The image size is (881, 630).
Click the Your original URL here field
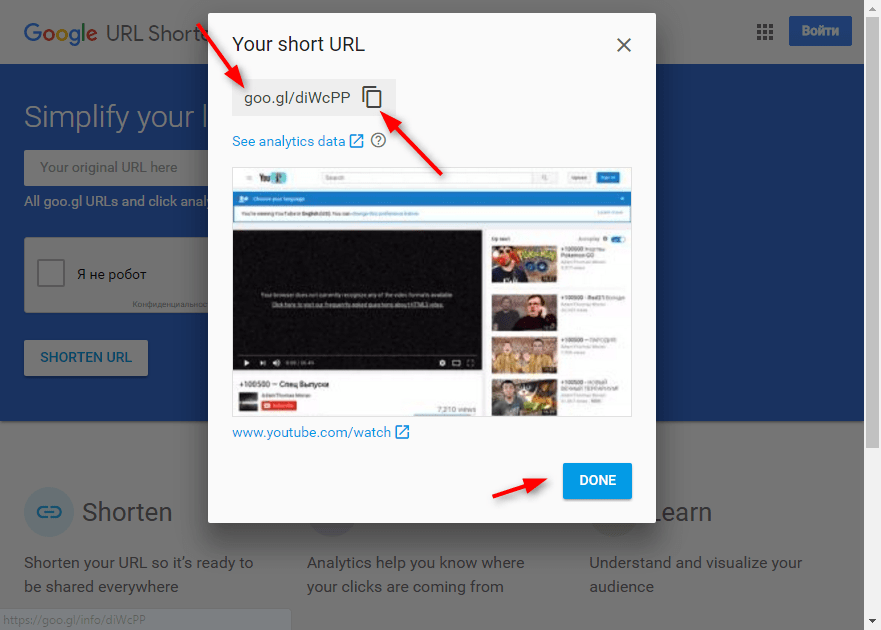tap(116, 167)
